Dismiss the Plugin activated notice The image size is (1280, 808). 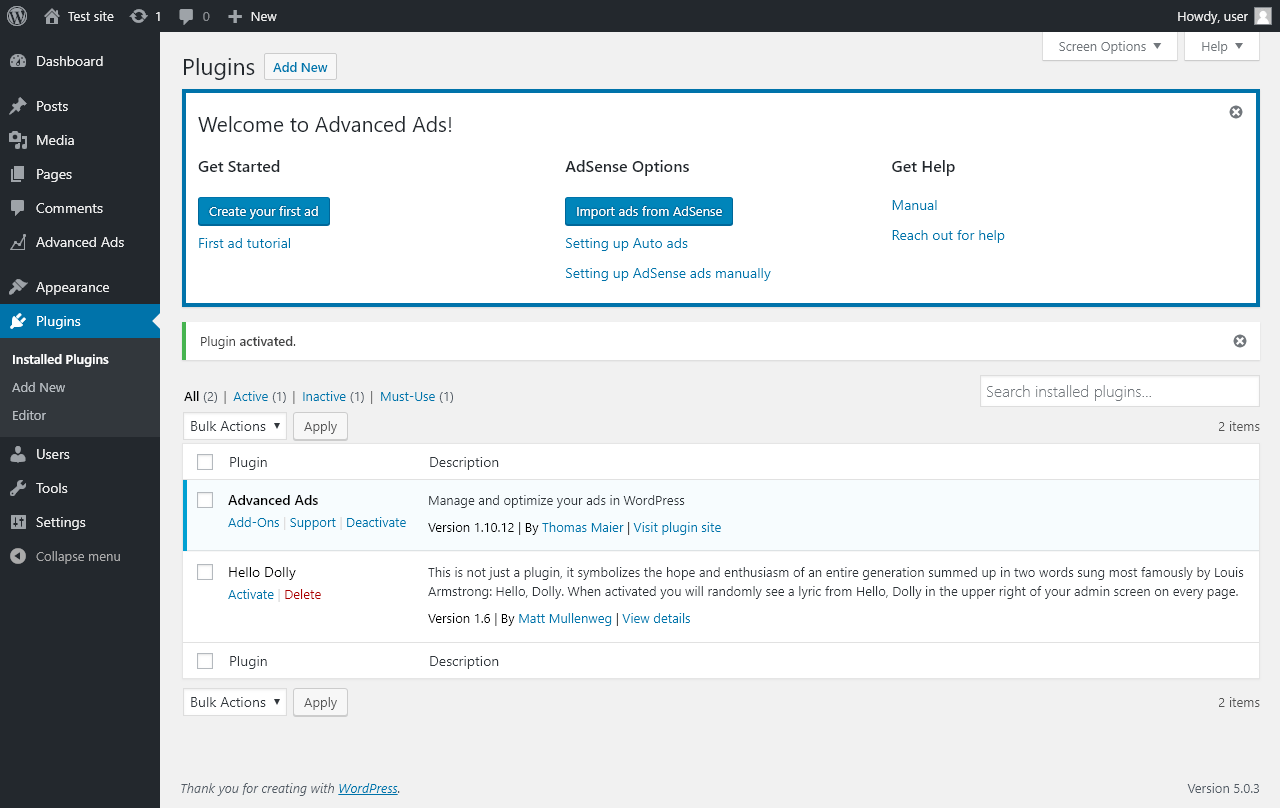pyautogui.click(x=1240, y=341)
